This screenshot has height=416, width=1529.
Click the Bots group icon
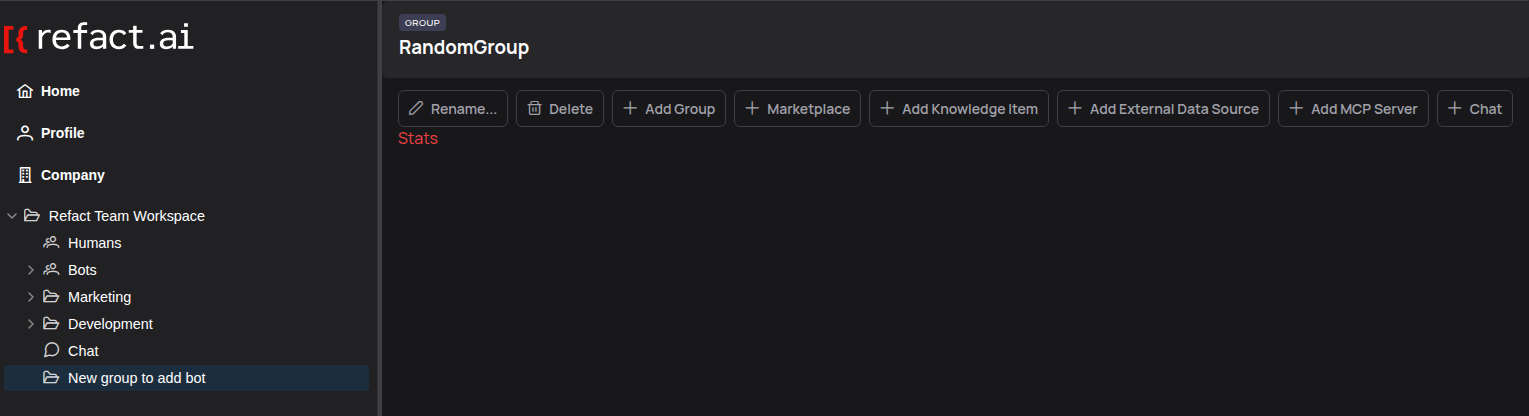click(x=51, y=270)
